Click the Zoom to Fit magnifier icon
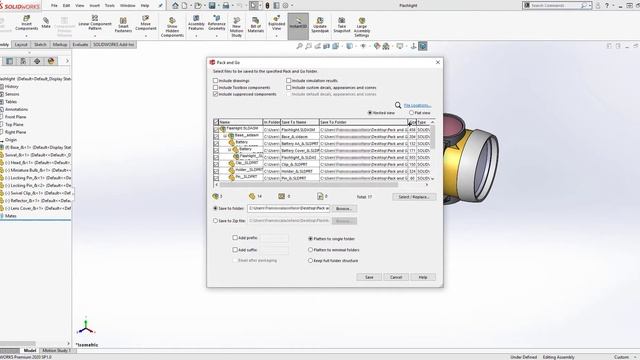The width and height of the screenshot is (640, 360). [x=299, y=46]
